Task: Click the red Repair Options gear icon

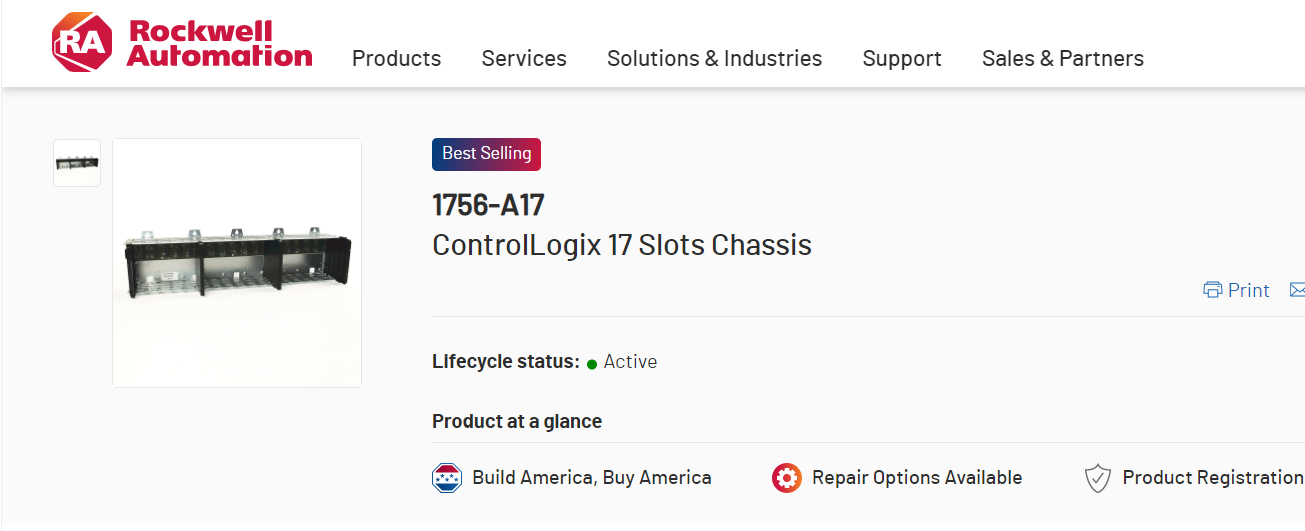Action: (787, 478)
